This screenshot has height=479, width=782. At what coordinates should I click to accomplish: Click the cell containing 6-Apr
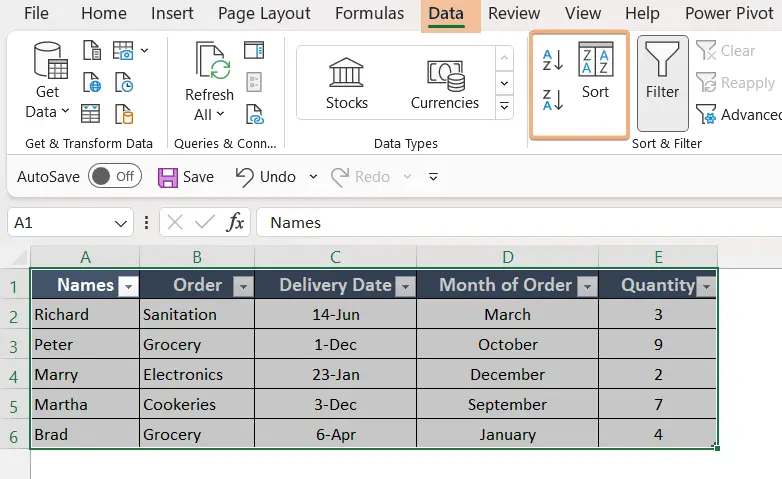click(336, 434)
